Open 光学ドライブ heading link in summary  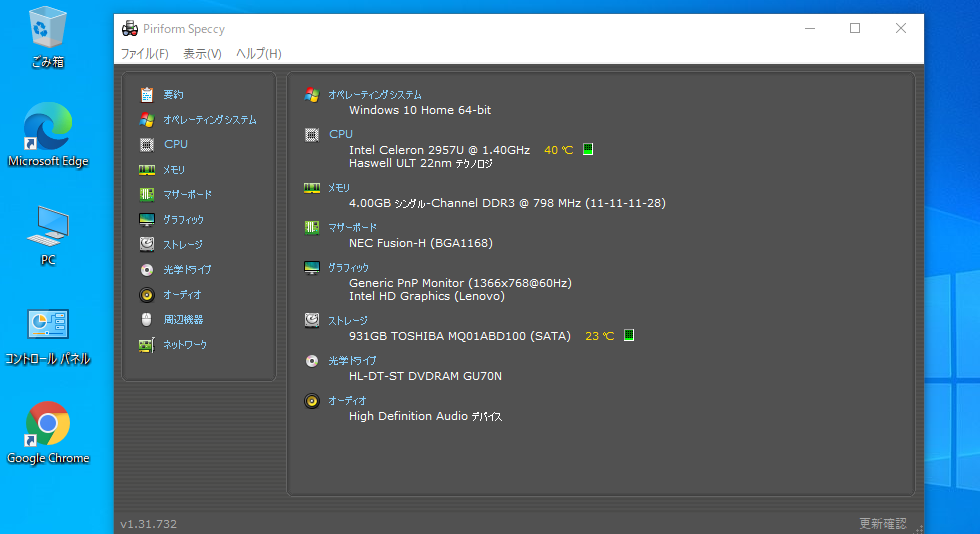(x=352, y=361)
